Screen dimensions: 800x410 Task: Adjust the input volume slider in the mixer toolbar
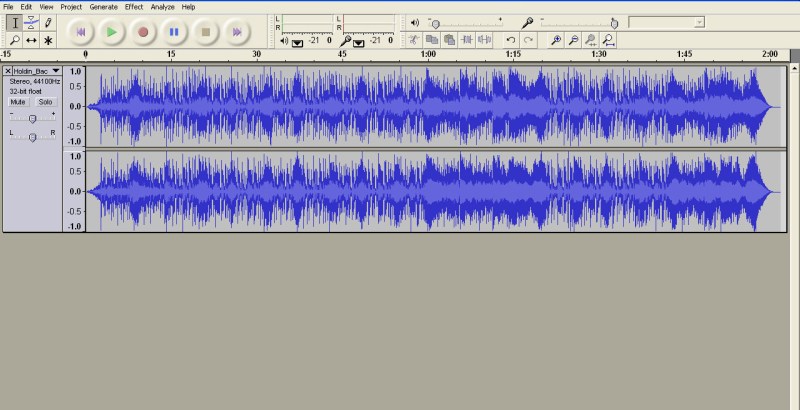580,23
